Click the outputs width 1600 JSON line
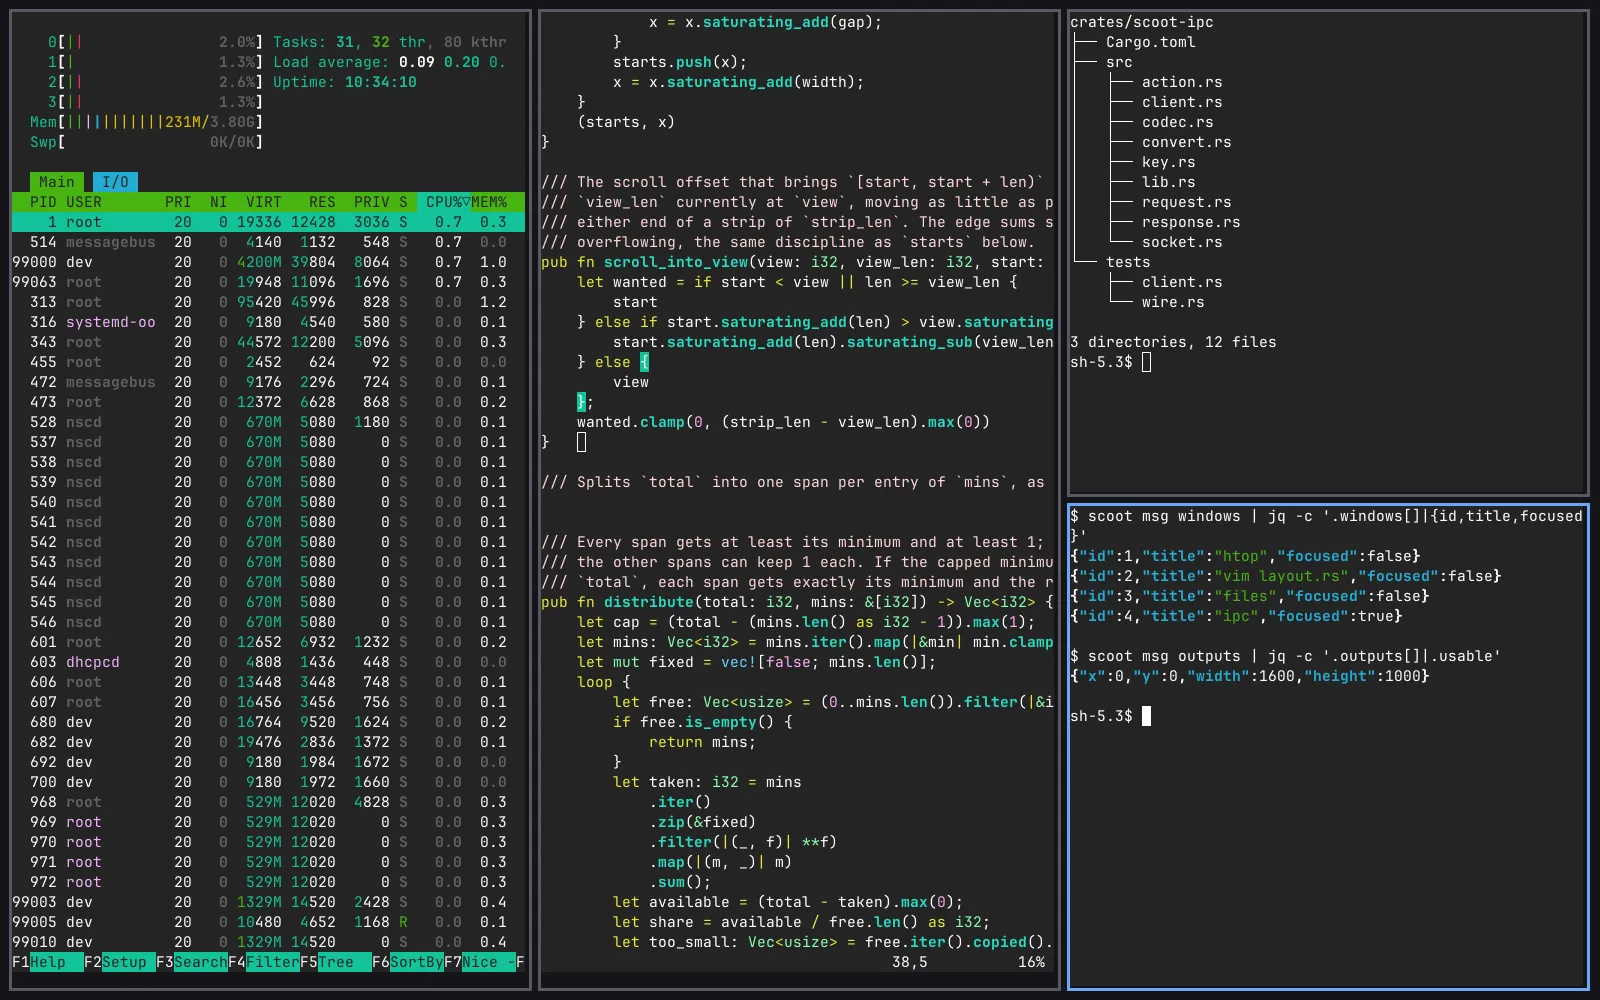The width and height of the screenshot is (1600, 1000). pyautogui.click(x=1249, y=676)
